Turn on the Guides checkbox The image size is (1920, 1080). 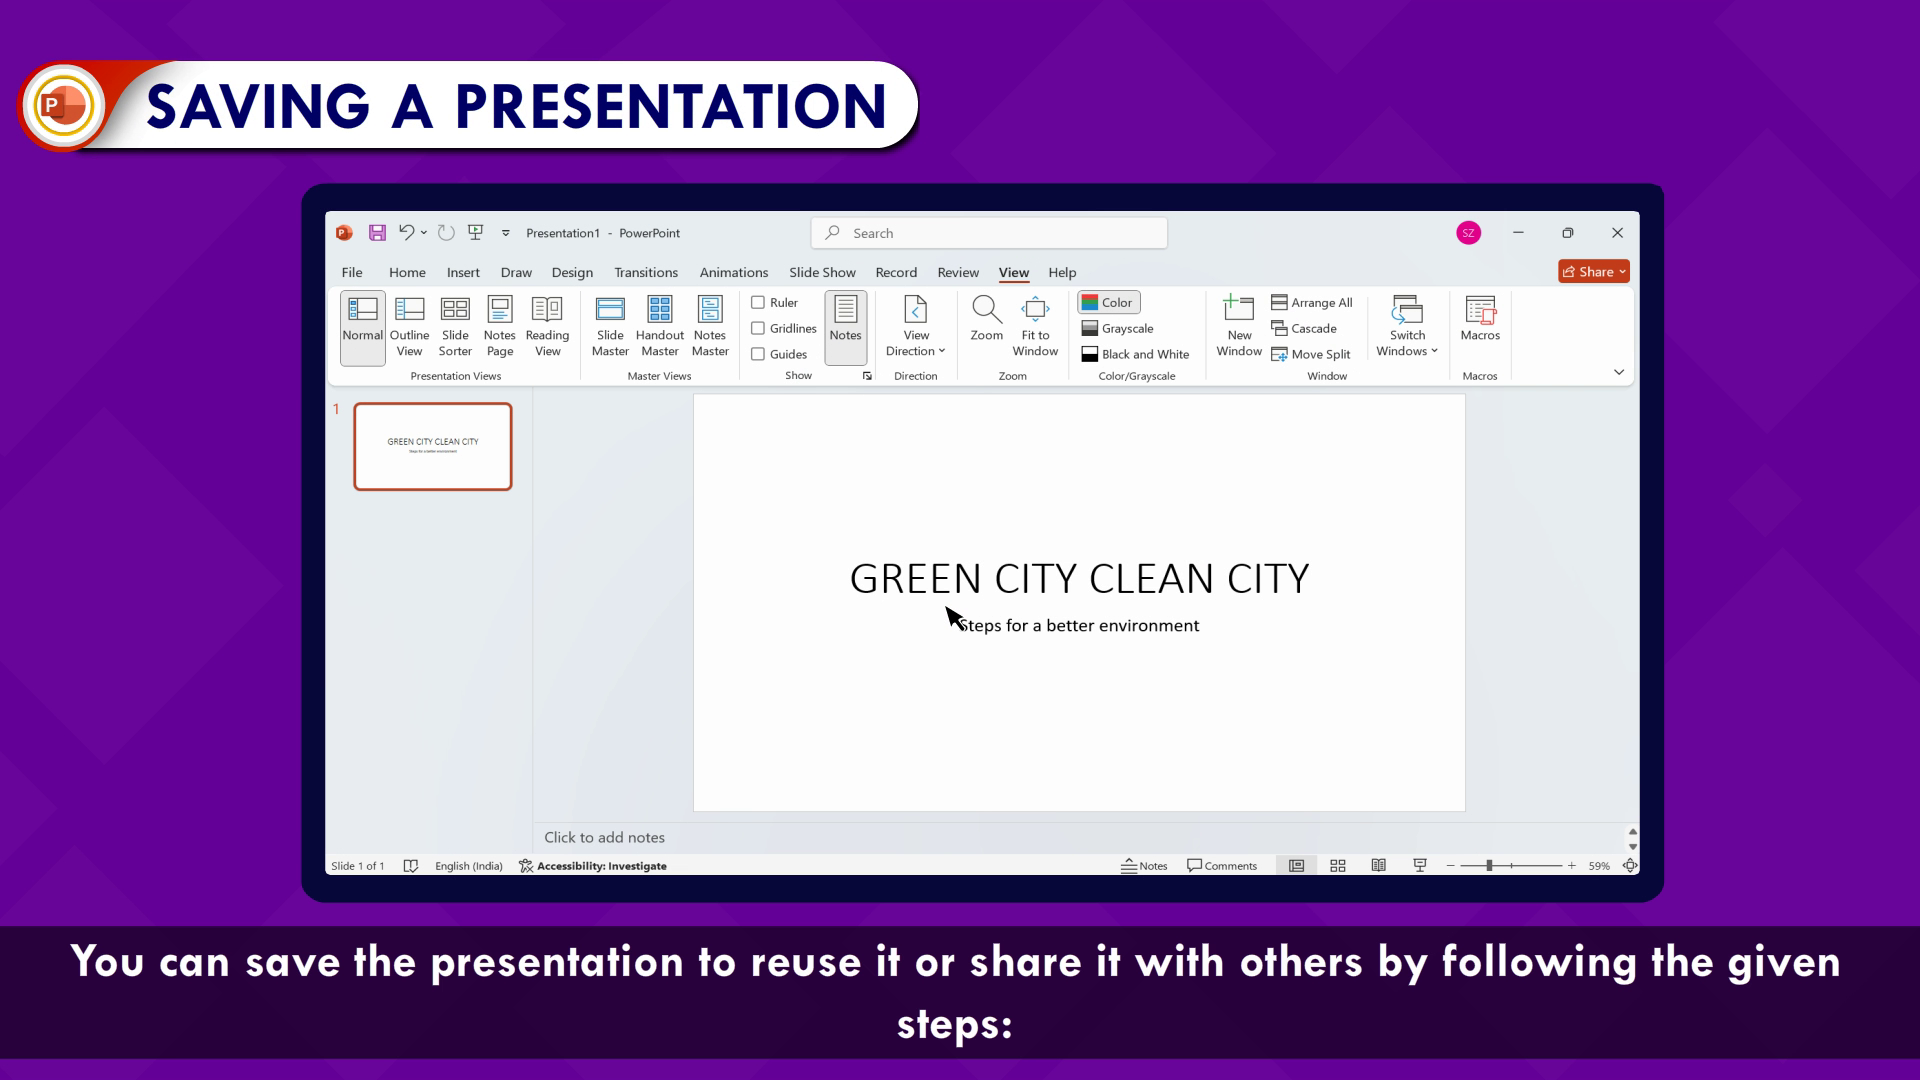click(758, 354)
